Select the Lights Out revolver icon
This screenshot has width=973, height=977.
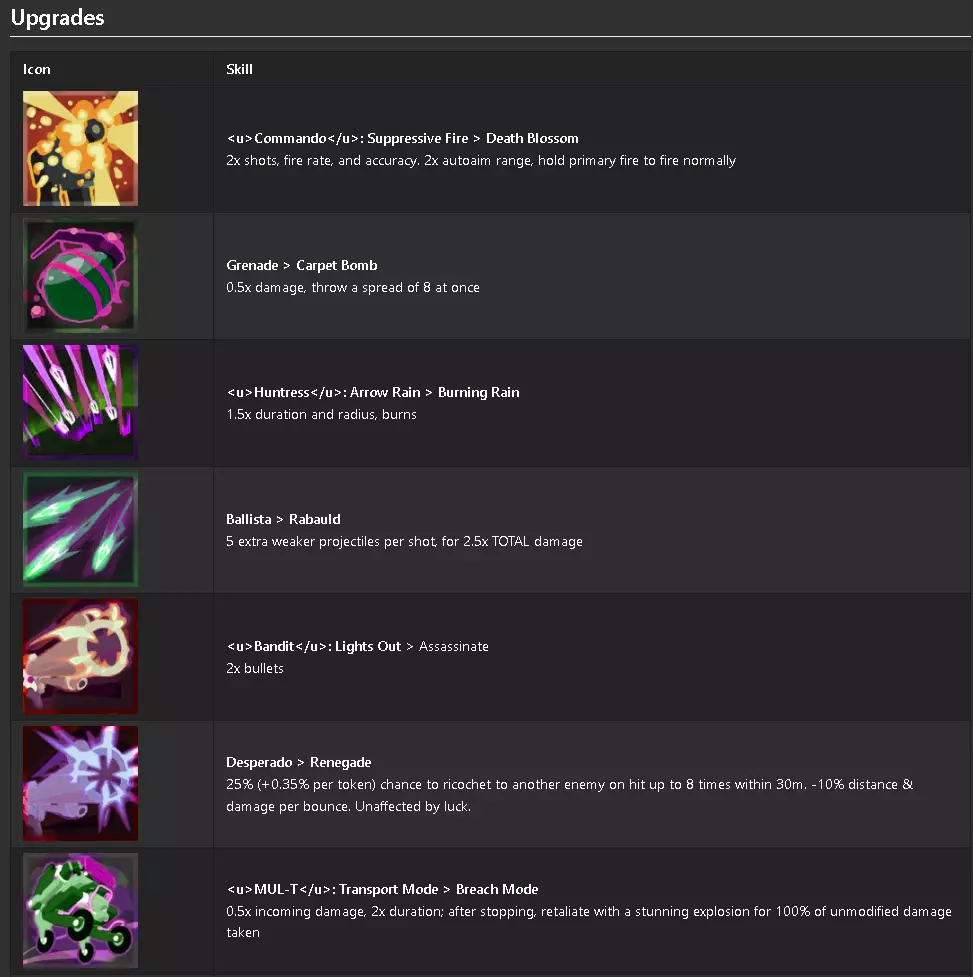pos(81,656)
